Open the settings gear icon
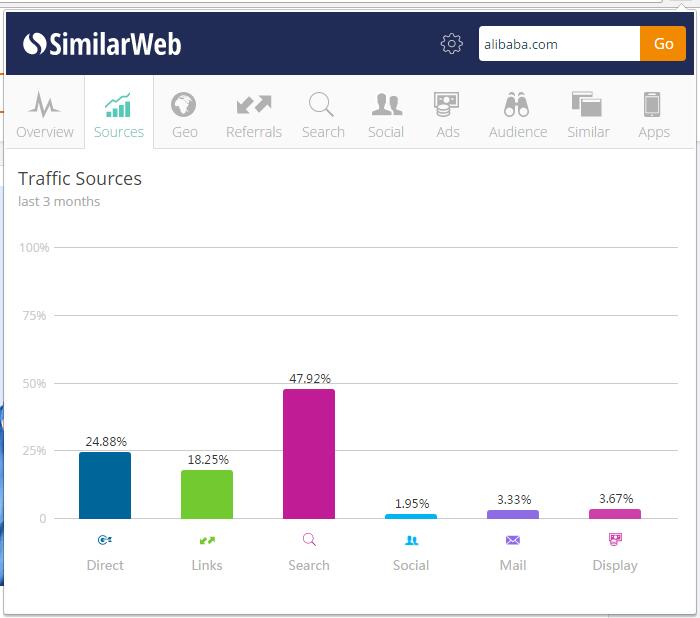This screenshot has height=618, width=700. tap(452, 44)
